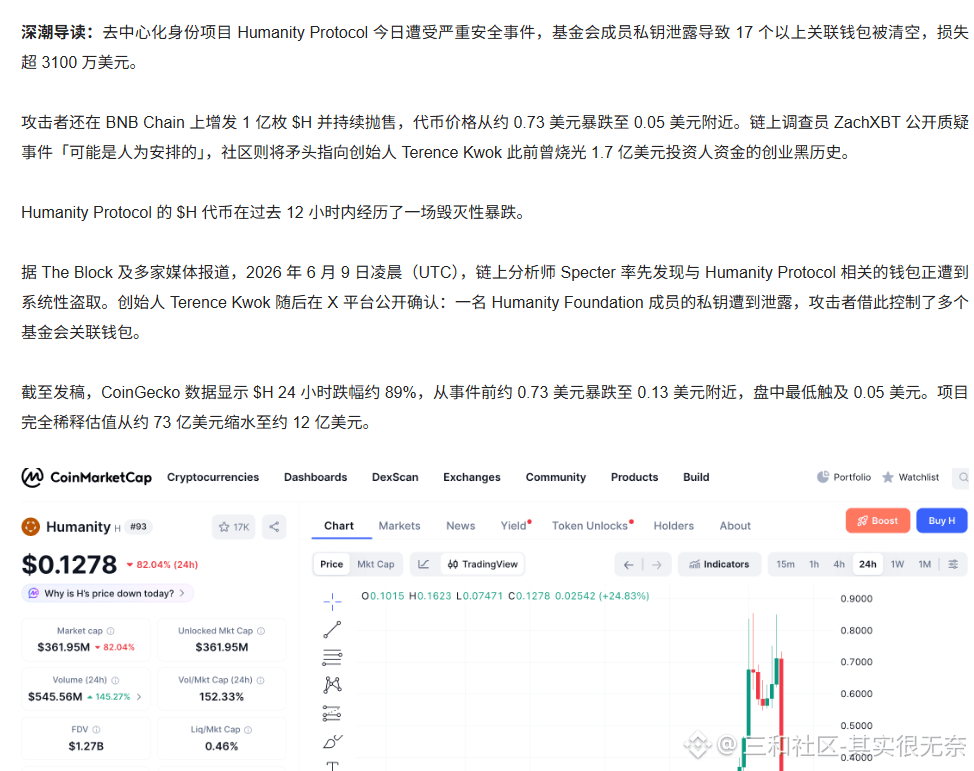Set chart interval to 24h
Image resolution: width=974 pixels, height=771 pixels.
pyautogui.click(x=868, y=564)
